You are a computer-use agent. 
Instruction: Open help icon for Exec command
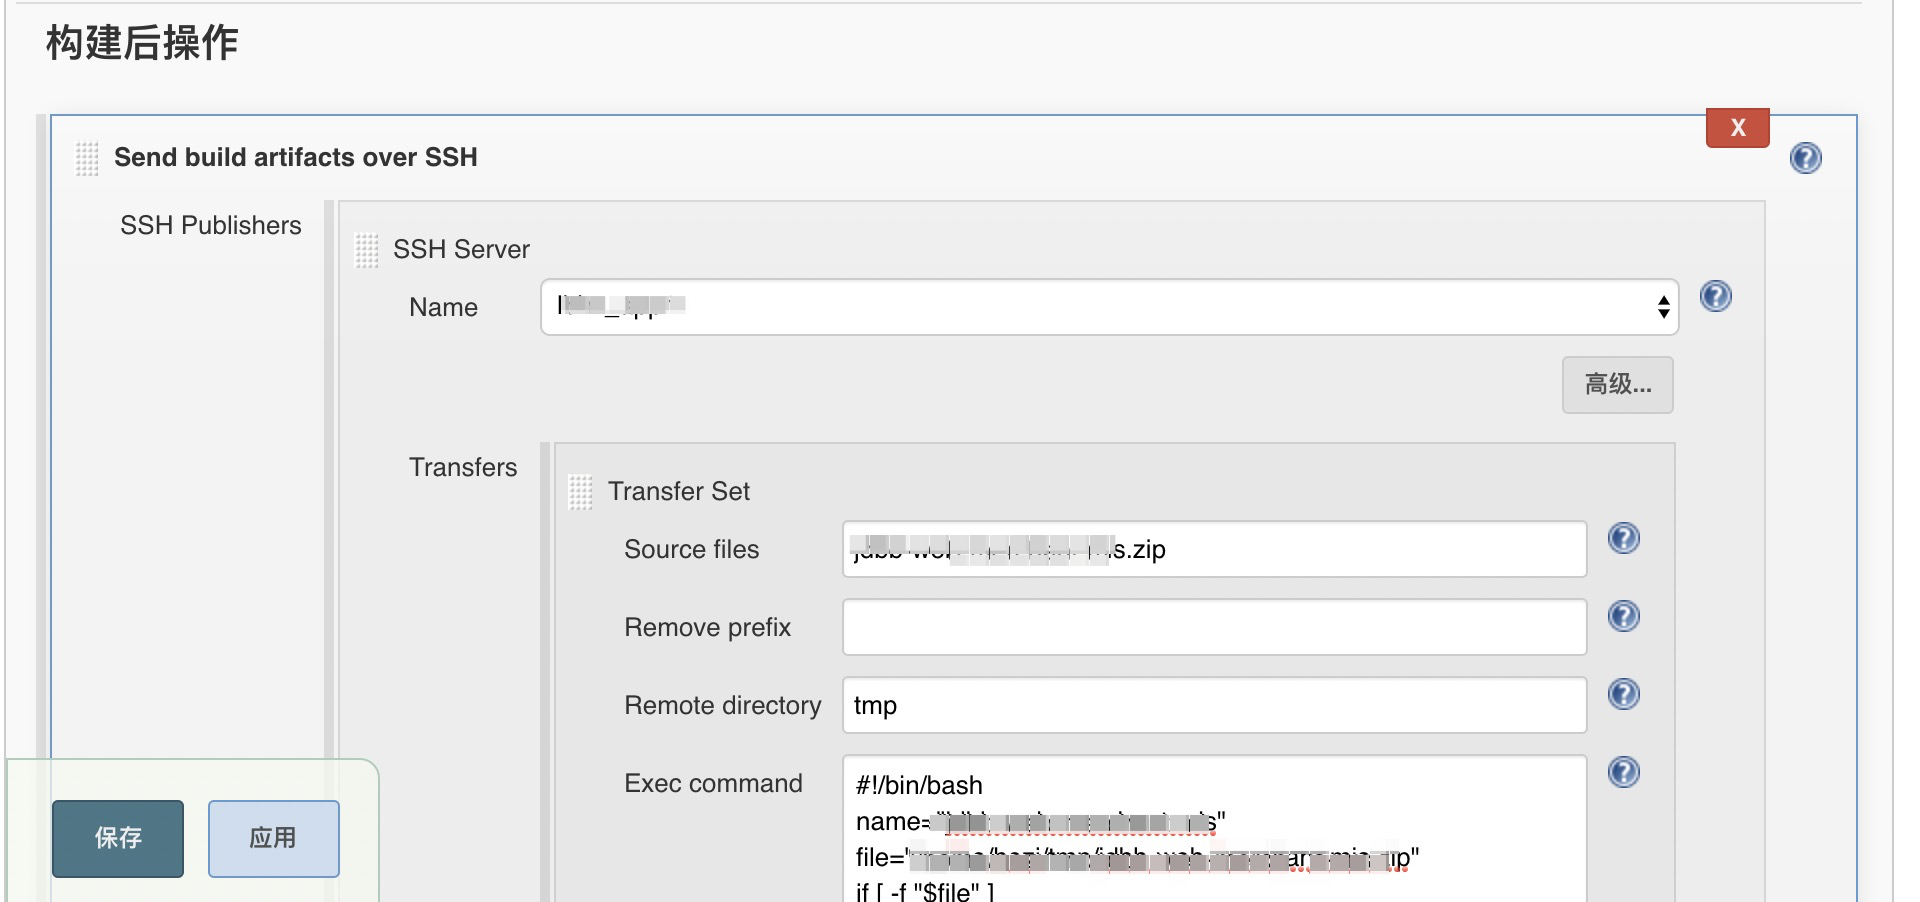(x=1623, y=772)
